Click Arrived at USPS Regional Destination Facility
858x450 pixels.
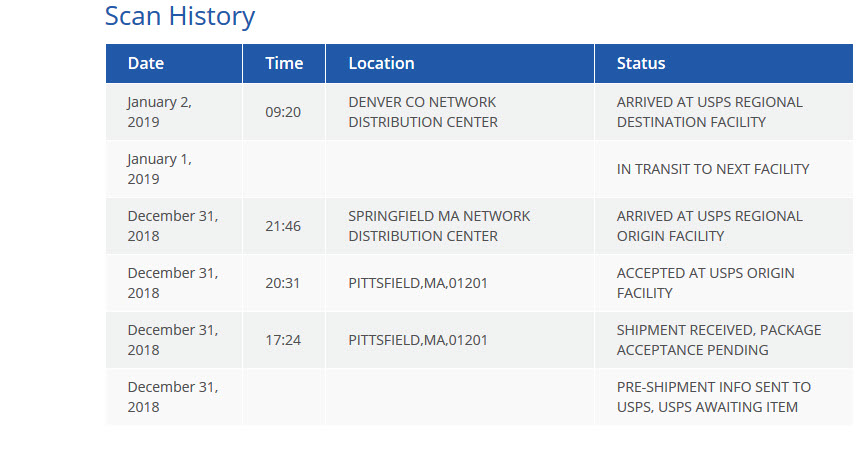709,112
